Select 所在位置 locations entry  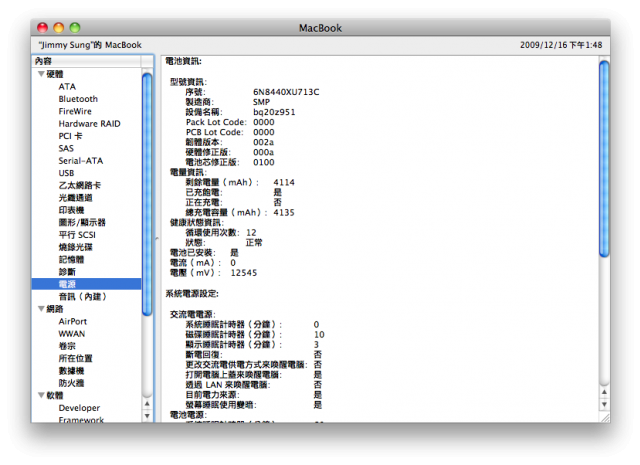click(x=76, y=358)
